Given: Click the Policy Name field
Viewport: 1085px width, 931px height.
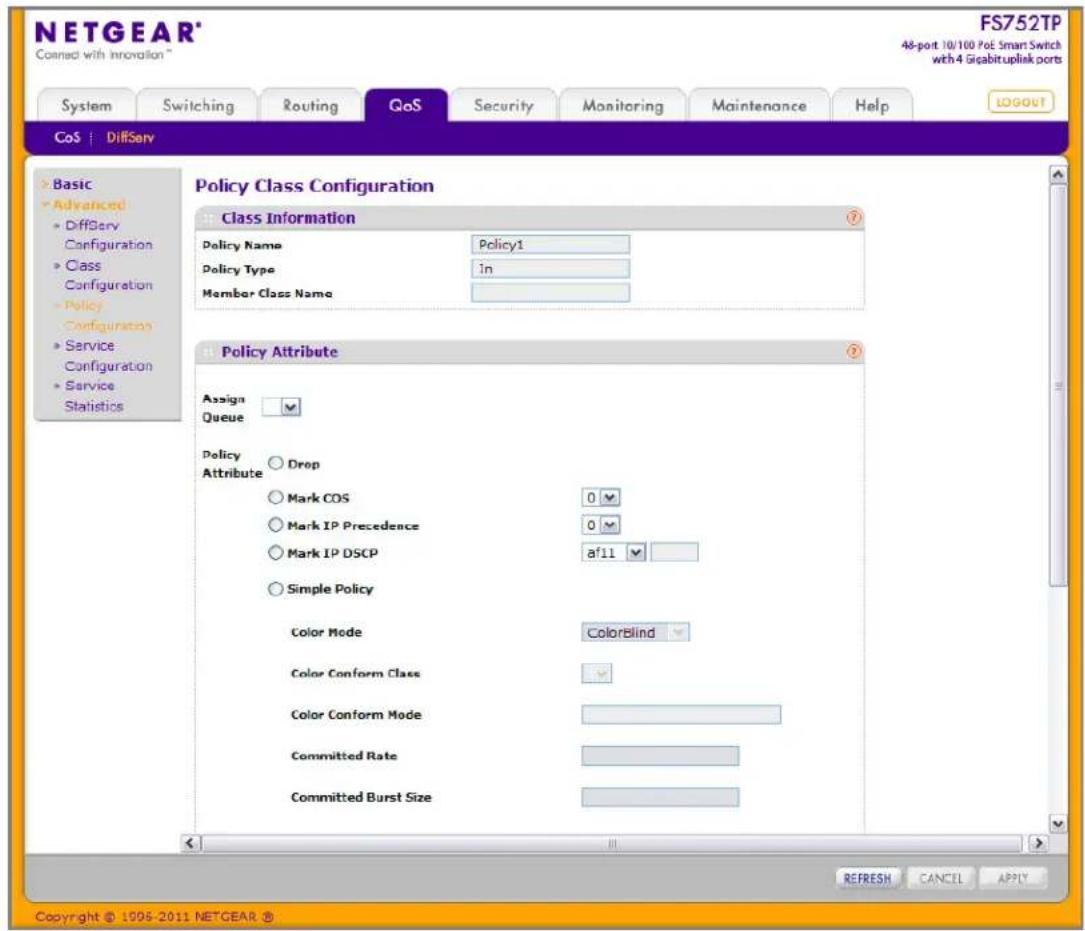Looking at the screenshot, I should [x=551, y=244].
